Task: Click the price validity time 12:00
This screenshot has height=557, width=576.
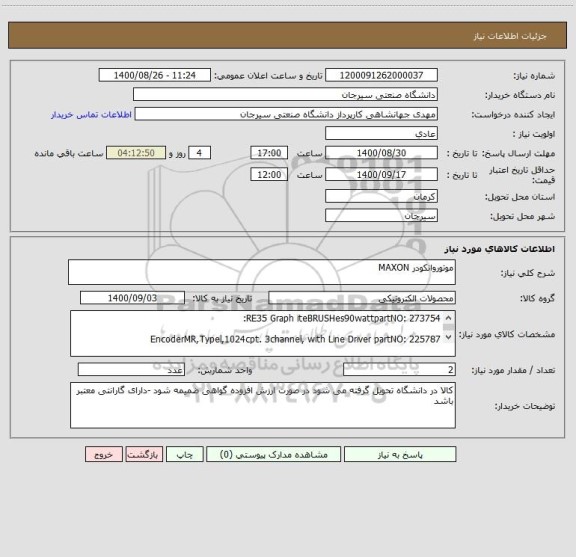Action: (x=269, y=175)
